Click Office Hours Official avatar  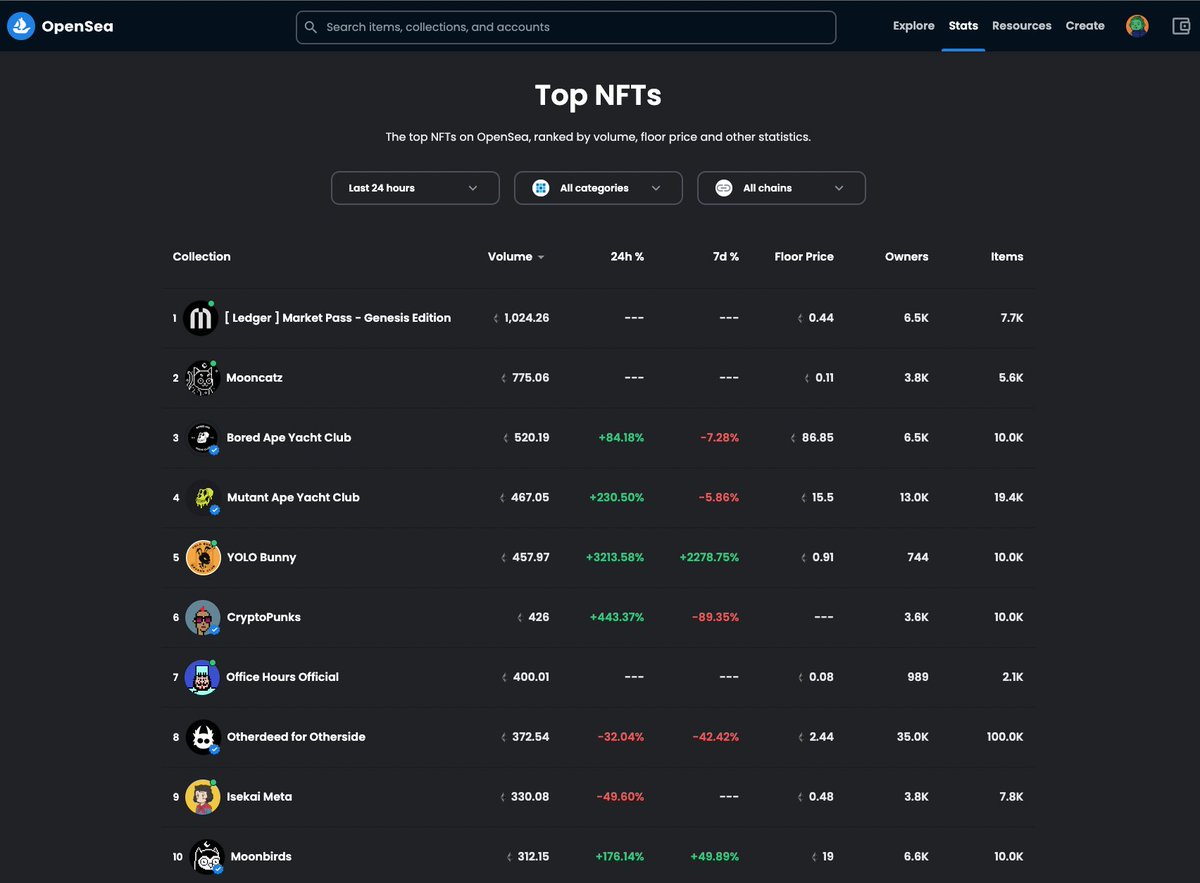202,678
